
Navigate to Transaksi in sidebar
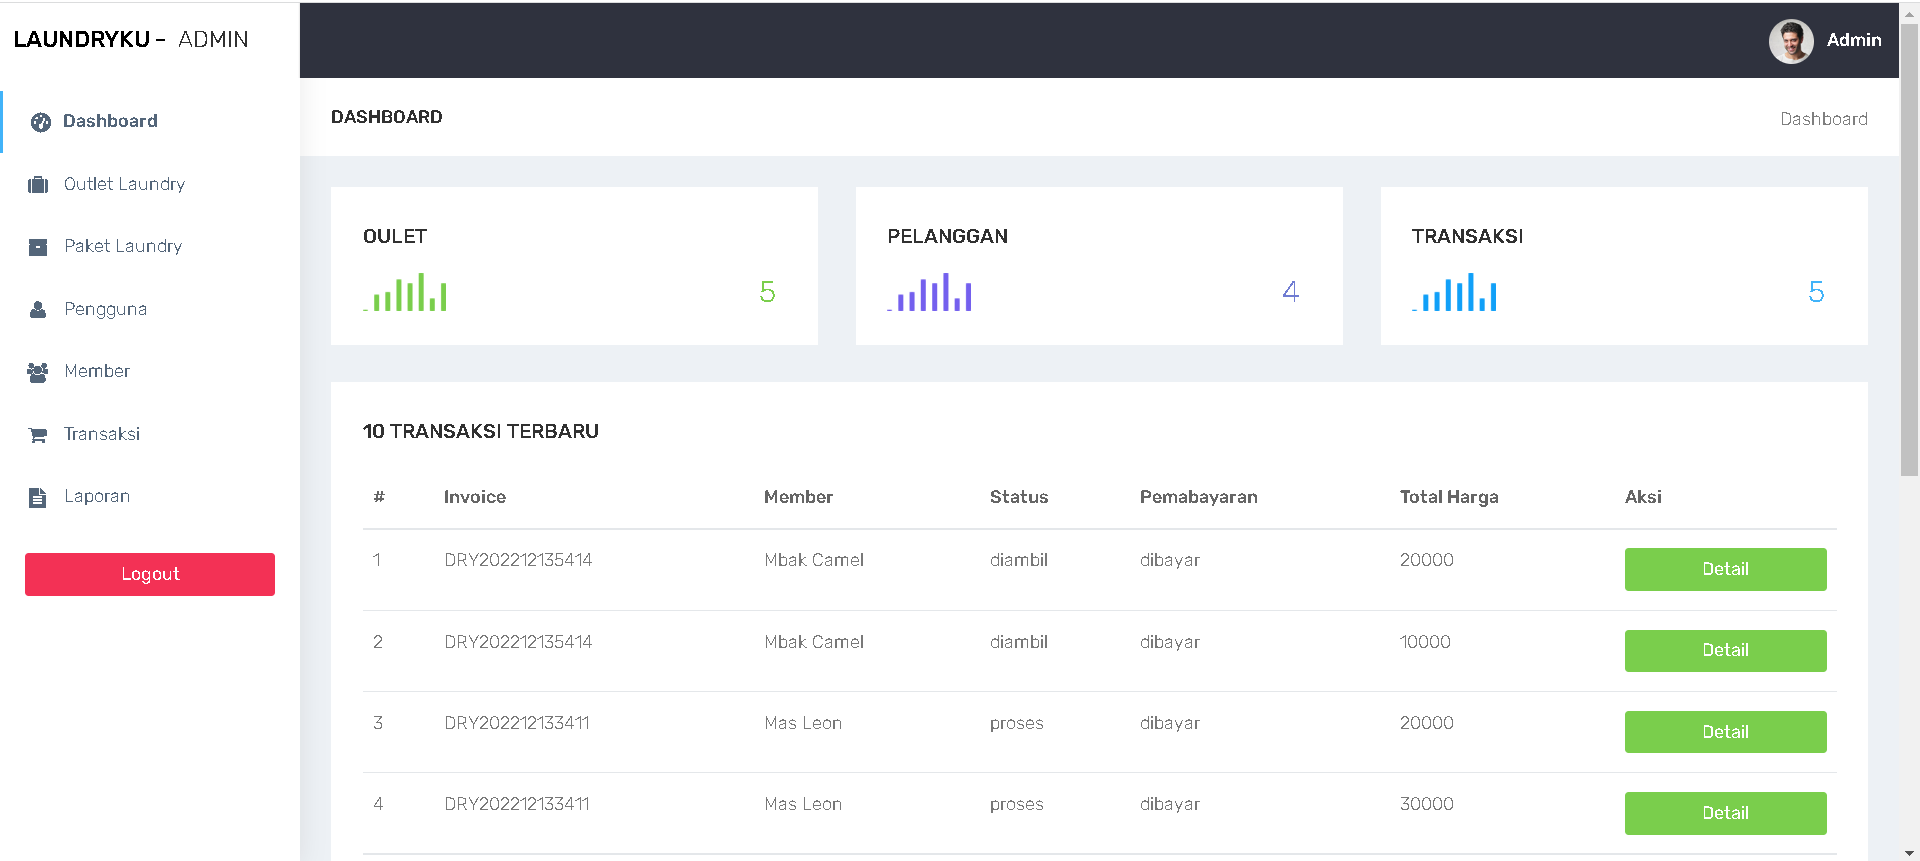[150, 434]
